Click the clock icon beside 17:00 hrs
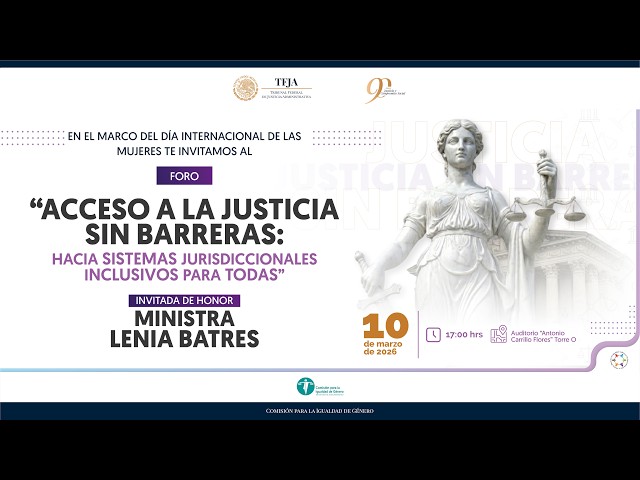 pos(433,335)
